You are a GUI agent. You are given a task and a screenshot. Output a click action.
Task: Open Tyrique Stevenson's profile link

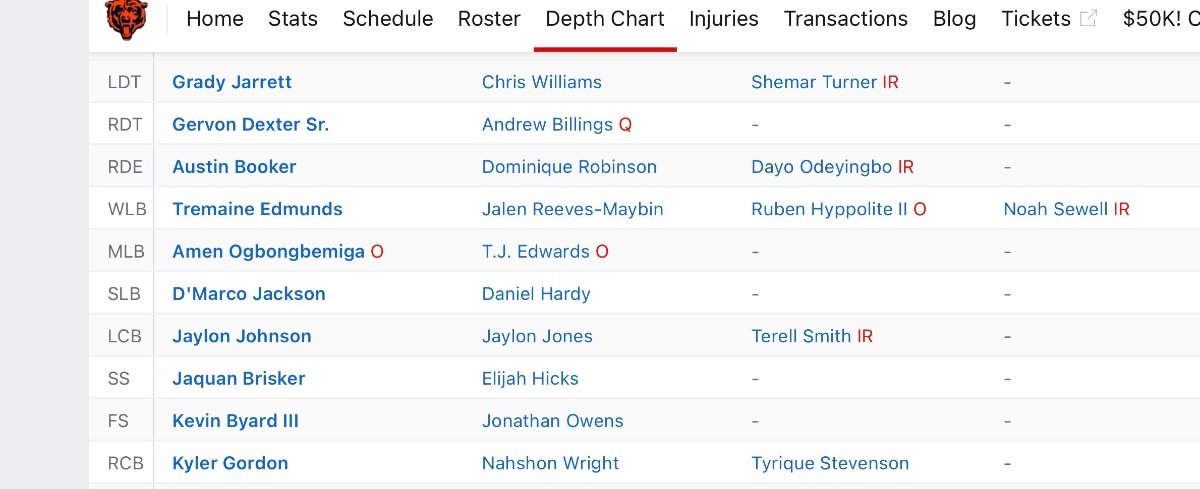pyautogui.click(x=830, y=463)
